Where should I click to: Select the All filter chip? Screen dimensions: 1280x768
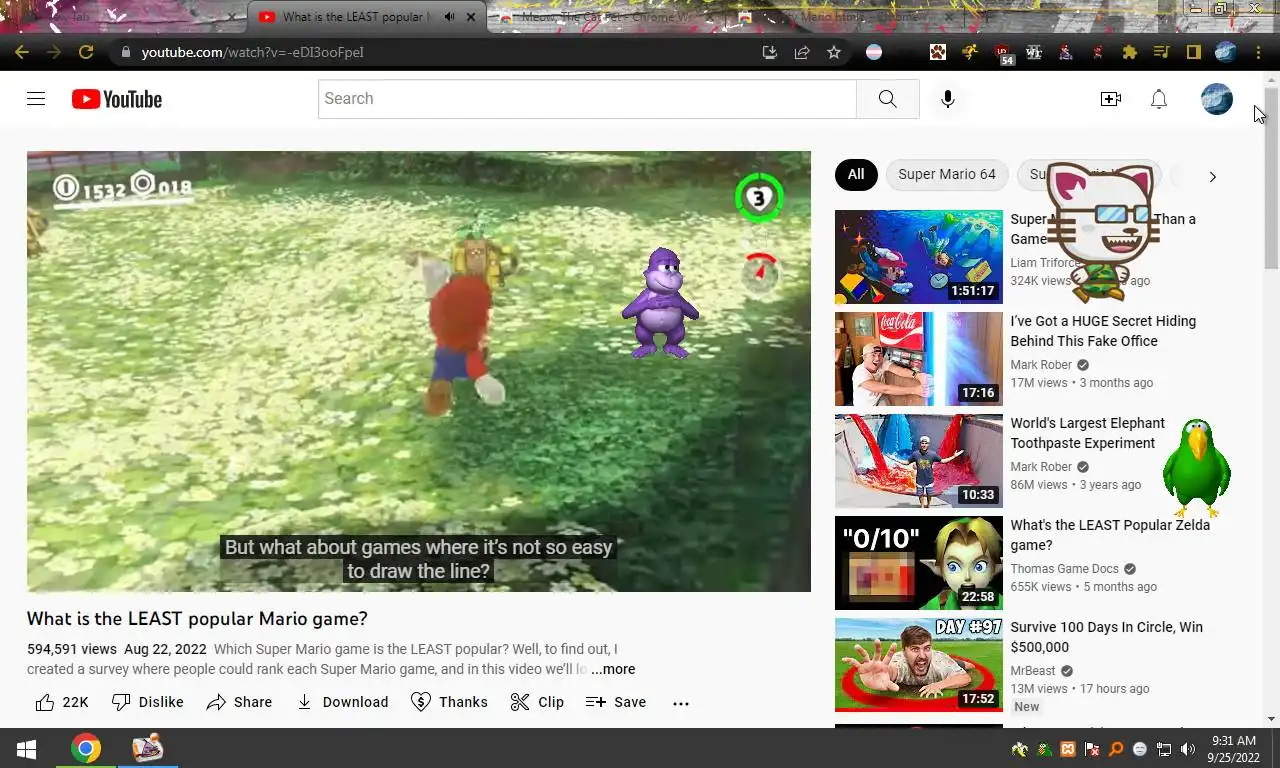click(x=856, y=174)
